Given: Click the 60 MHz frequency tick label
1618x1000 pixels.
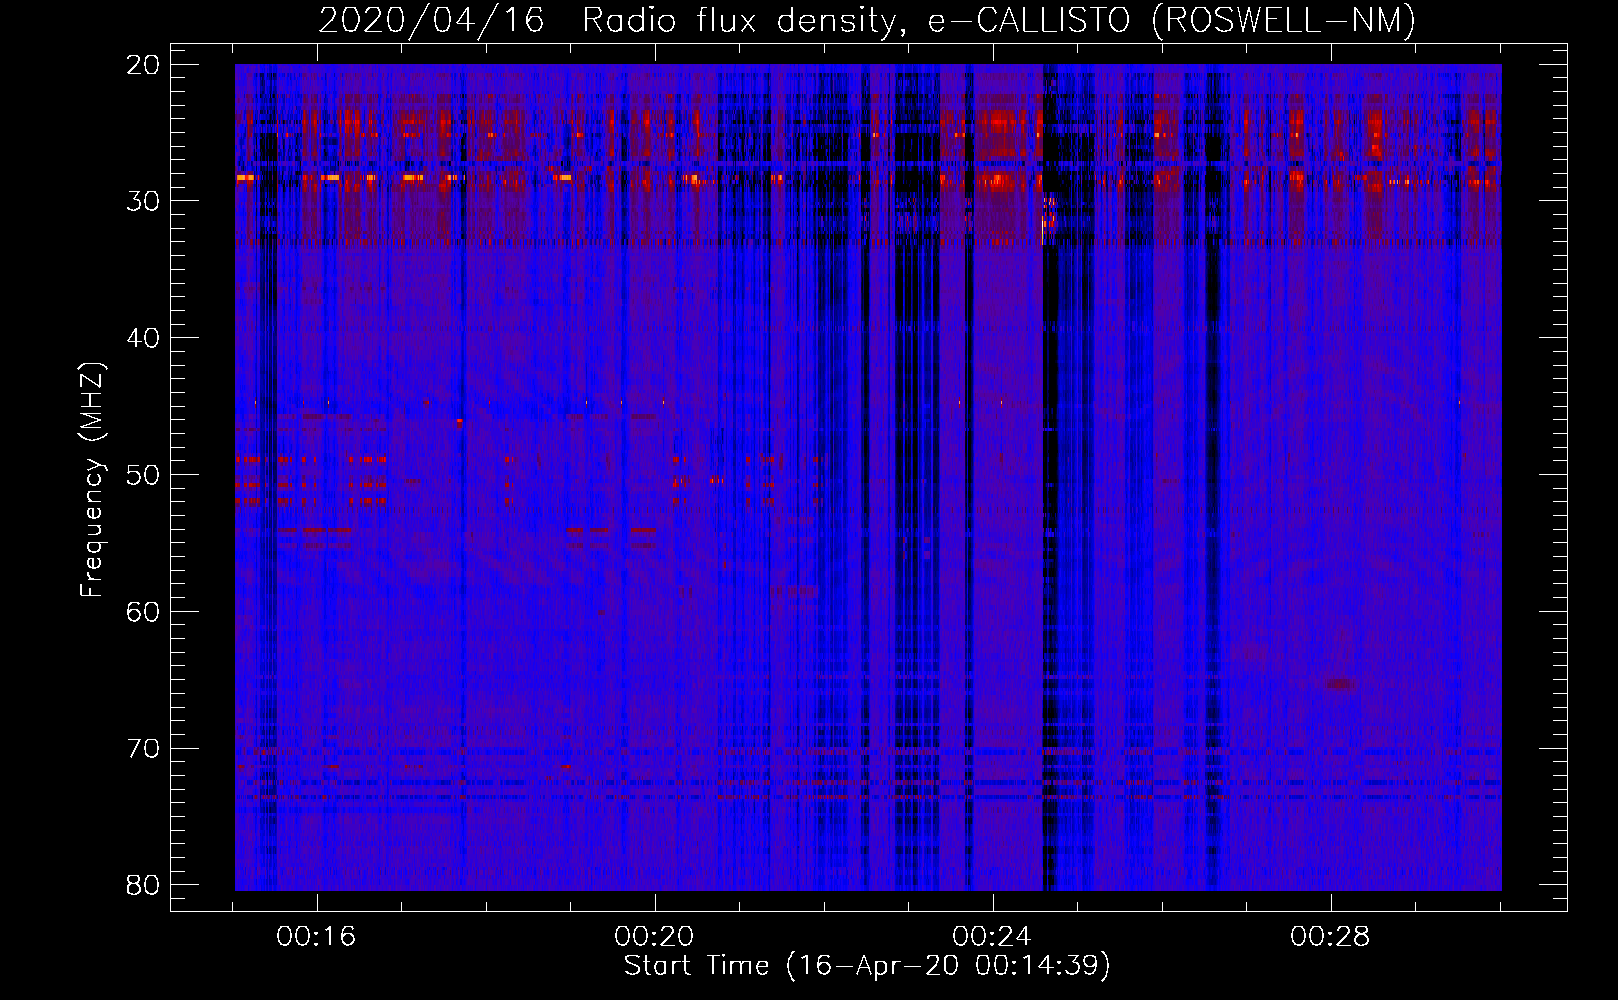Looking at the screenshot, I should pyautogui.click(x=144, y=612).
